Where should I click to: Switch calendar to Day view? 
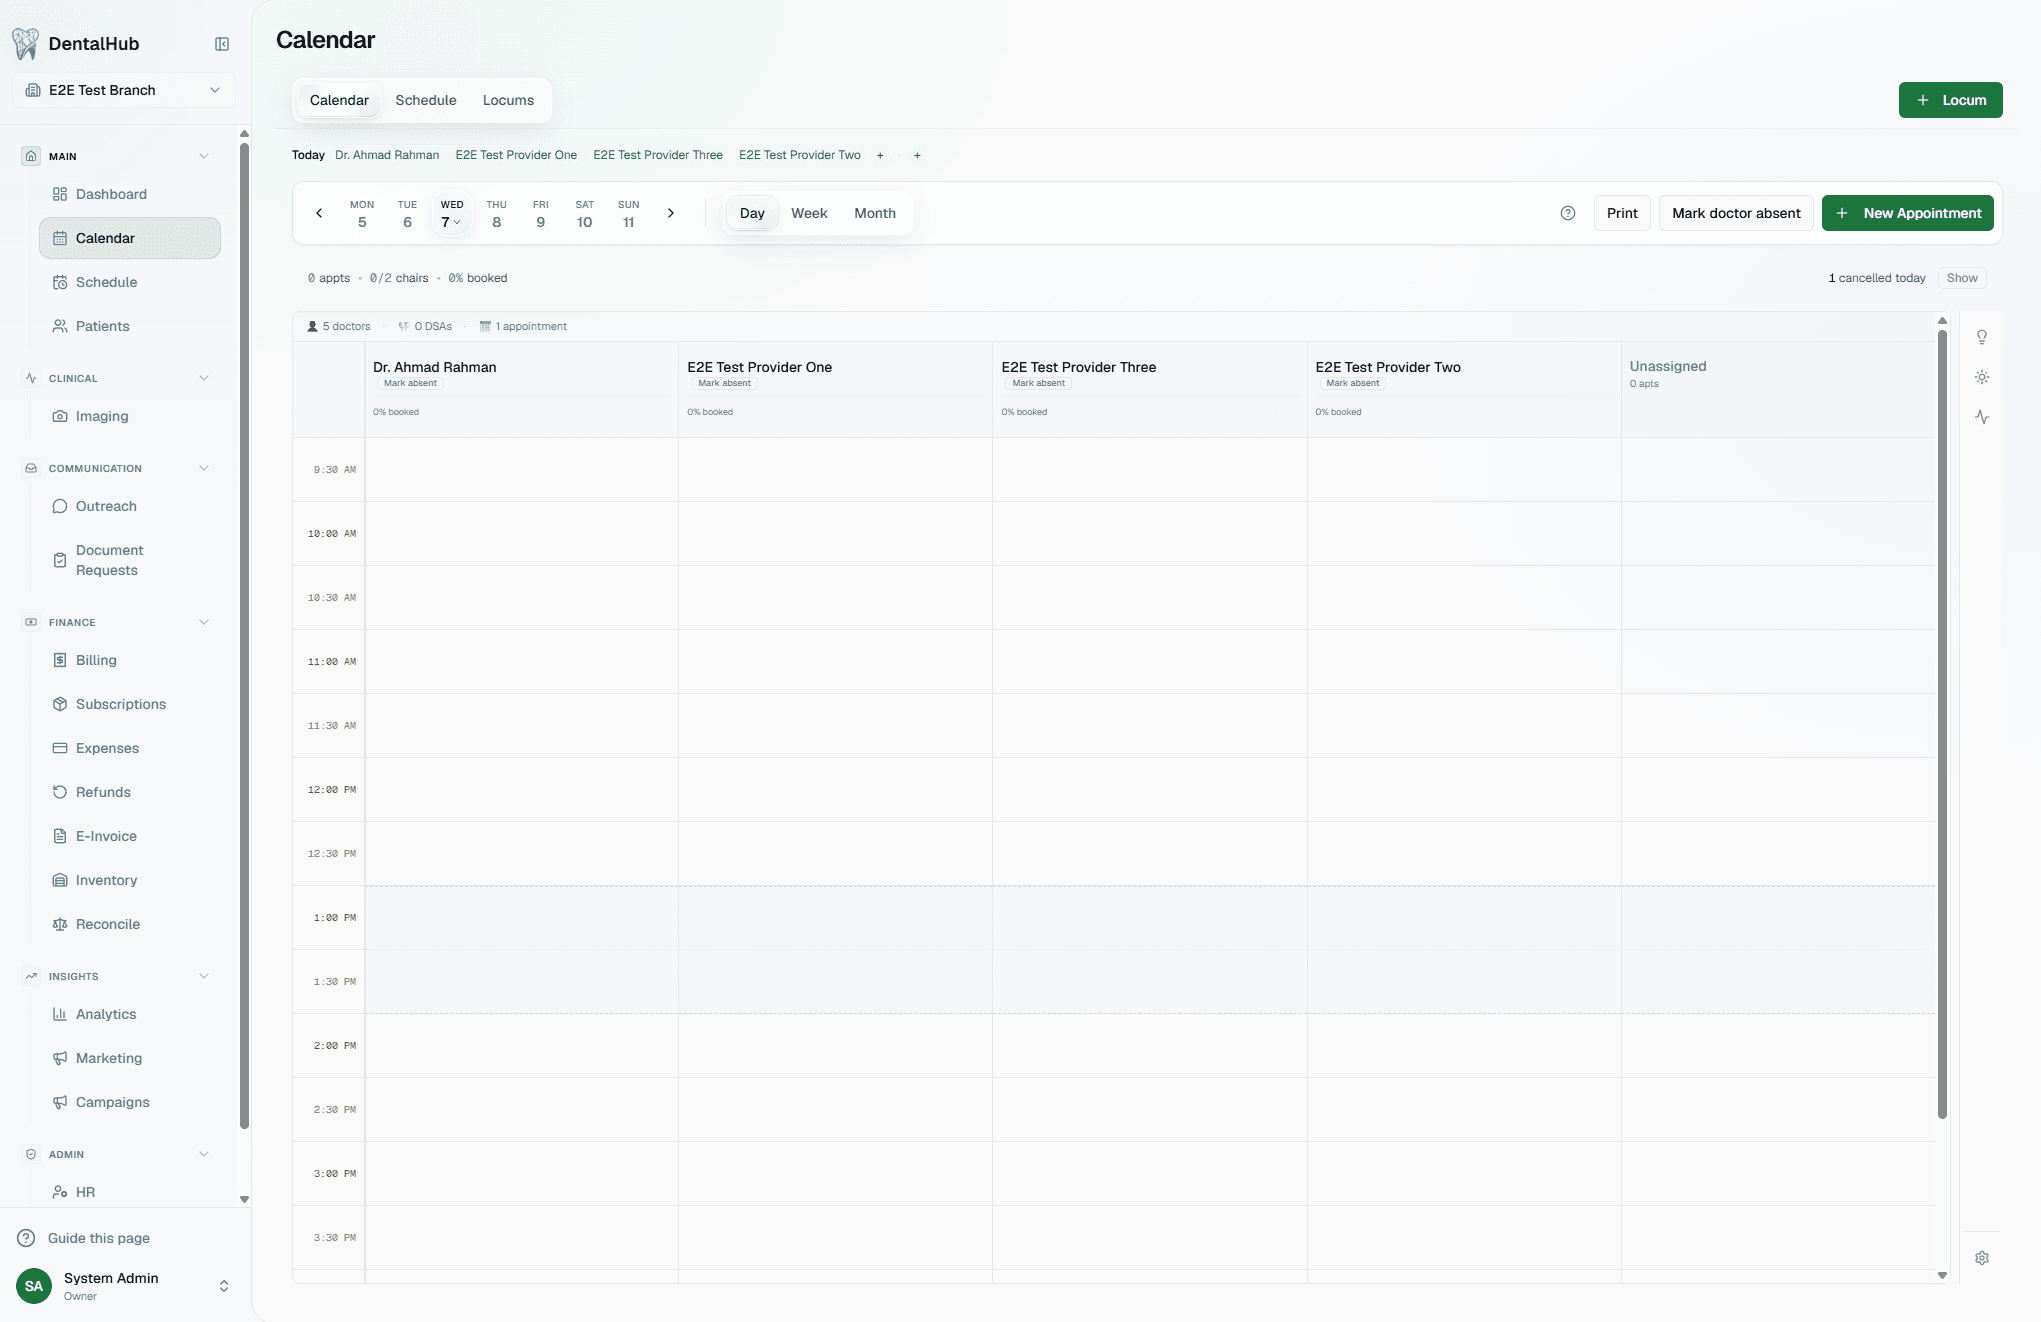(x=752, y=213)
